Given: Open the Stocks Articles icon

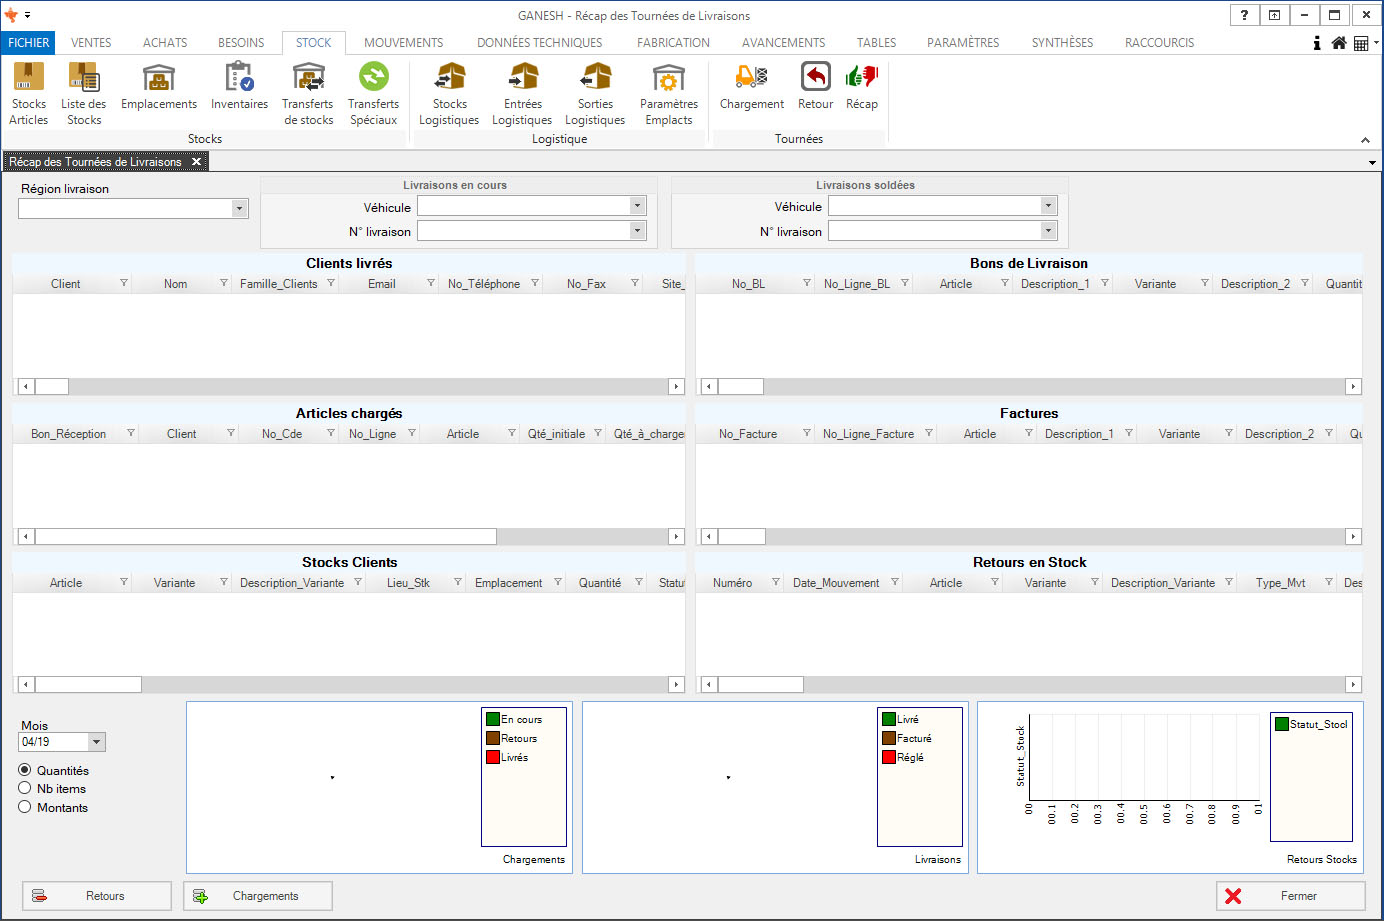Looking at the screenshot, I should point(28,78).
